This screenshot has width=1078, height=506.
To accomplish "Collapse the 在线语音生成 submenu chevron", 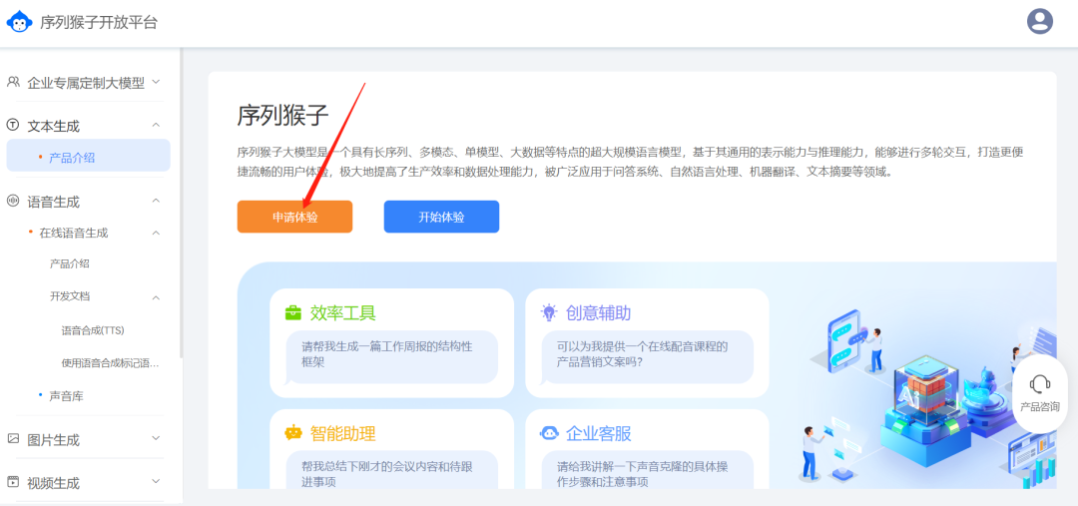I will tap(156, 233).
